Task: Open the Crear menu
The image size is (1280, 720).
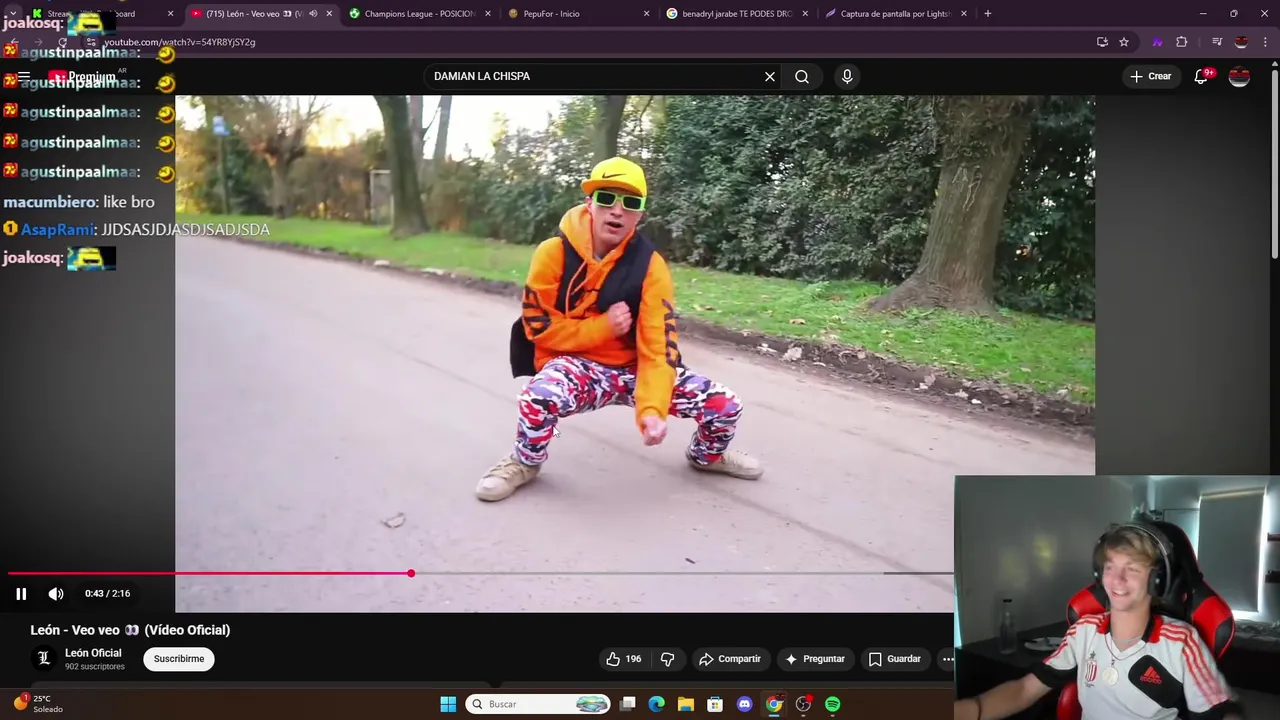Action: (x=1151, y=76)
